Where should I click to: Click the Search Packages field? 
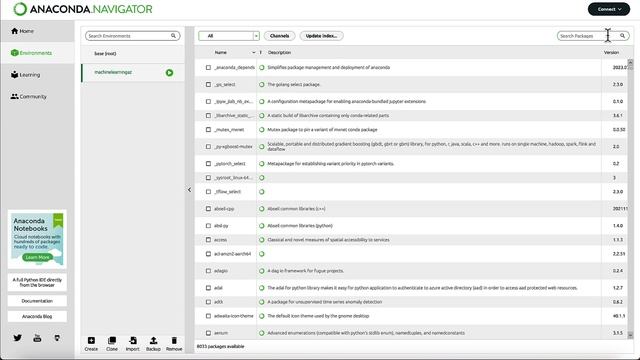[593, 36]
